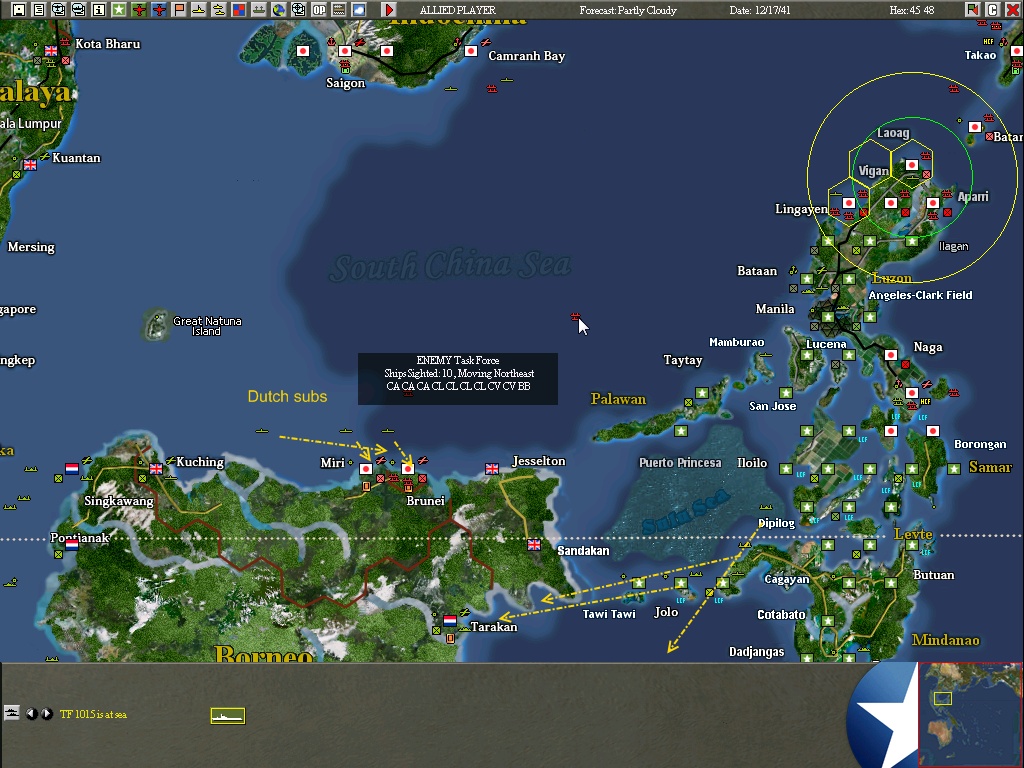Select the Dutch flag base at Pontianak
The image size is (1024, 768).
72,545
